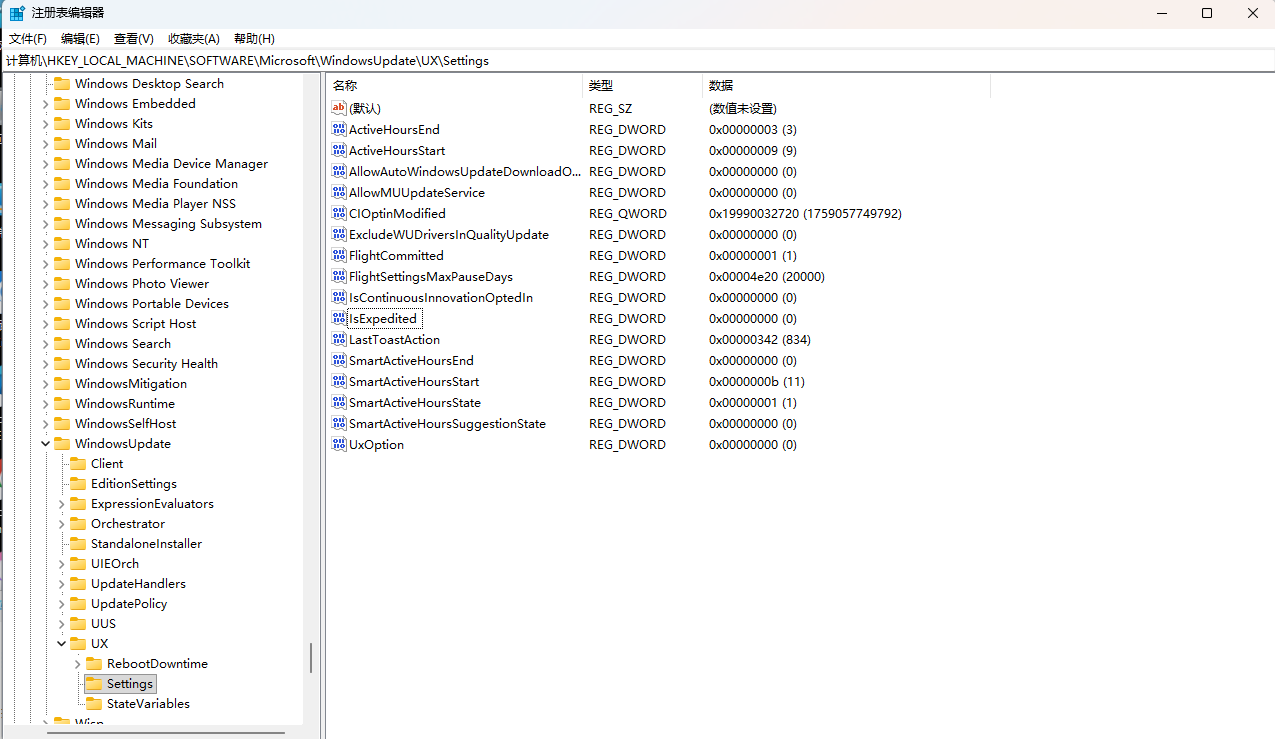Viewport: 1275px width, 739px height.
Task: Click the DWORD icon beside ActiveHoursEnd
Action: pyautogui.click(x=338, y=129)
